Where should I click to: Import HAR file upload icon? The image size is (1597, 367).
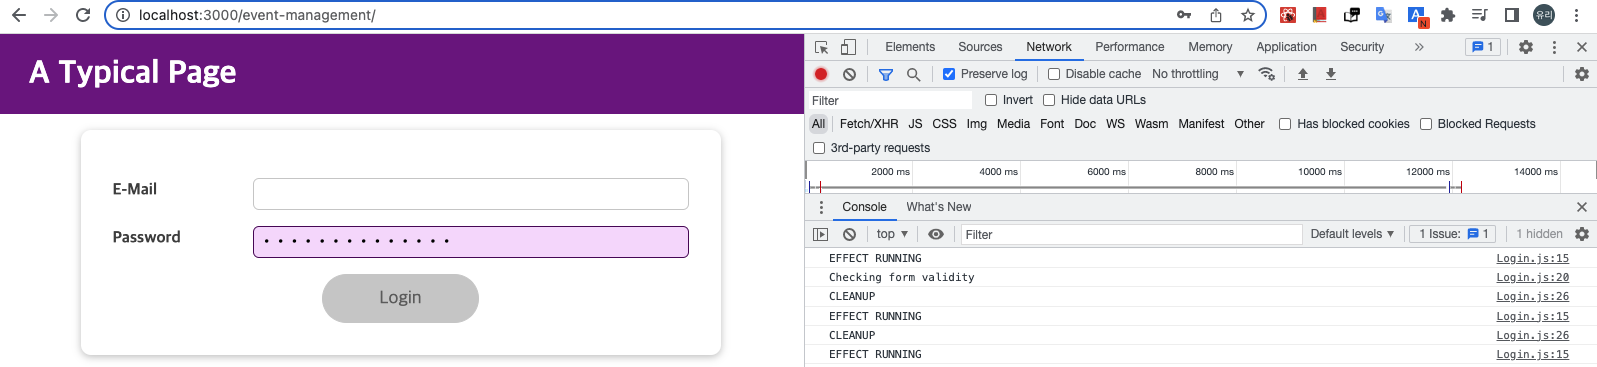coord(1303,74)
